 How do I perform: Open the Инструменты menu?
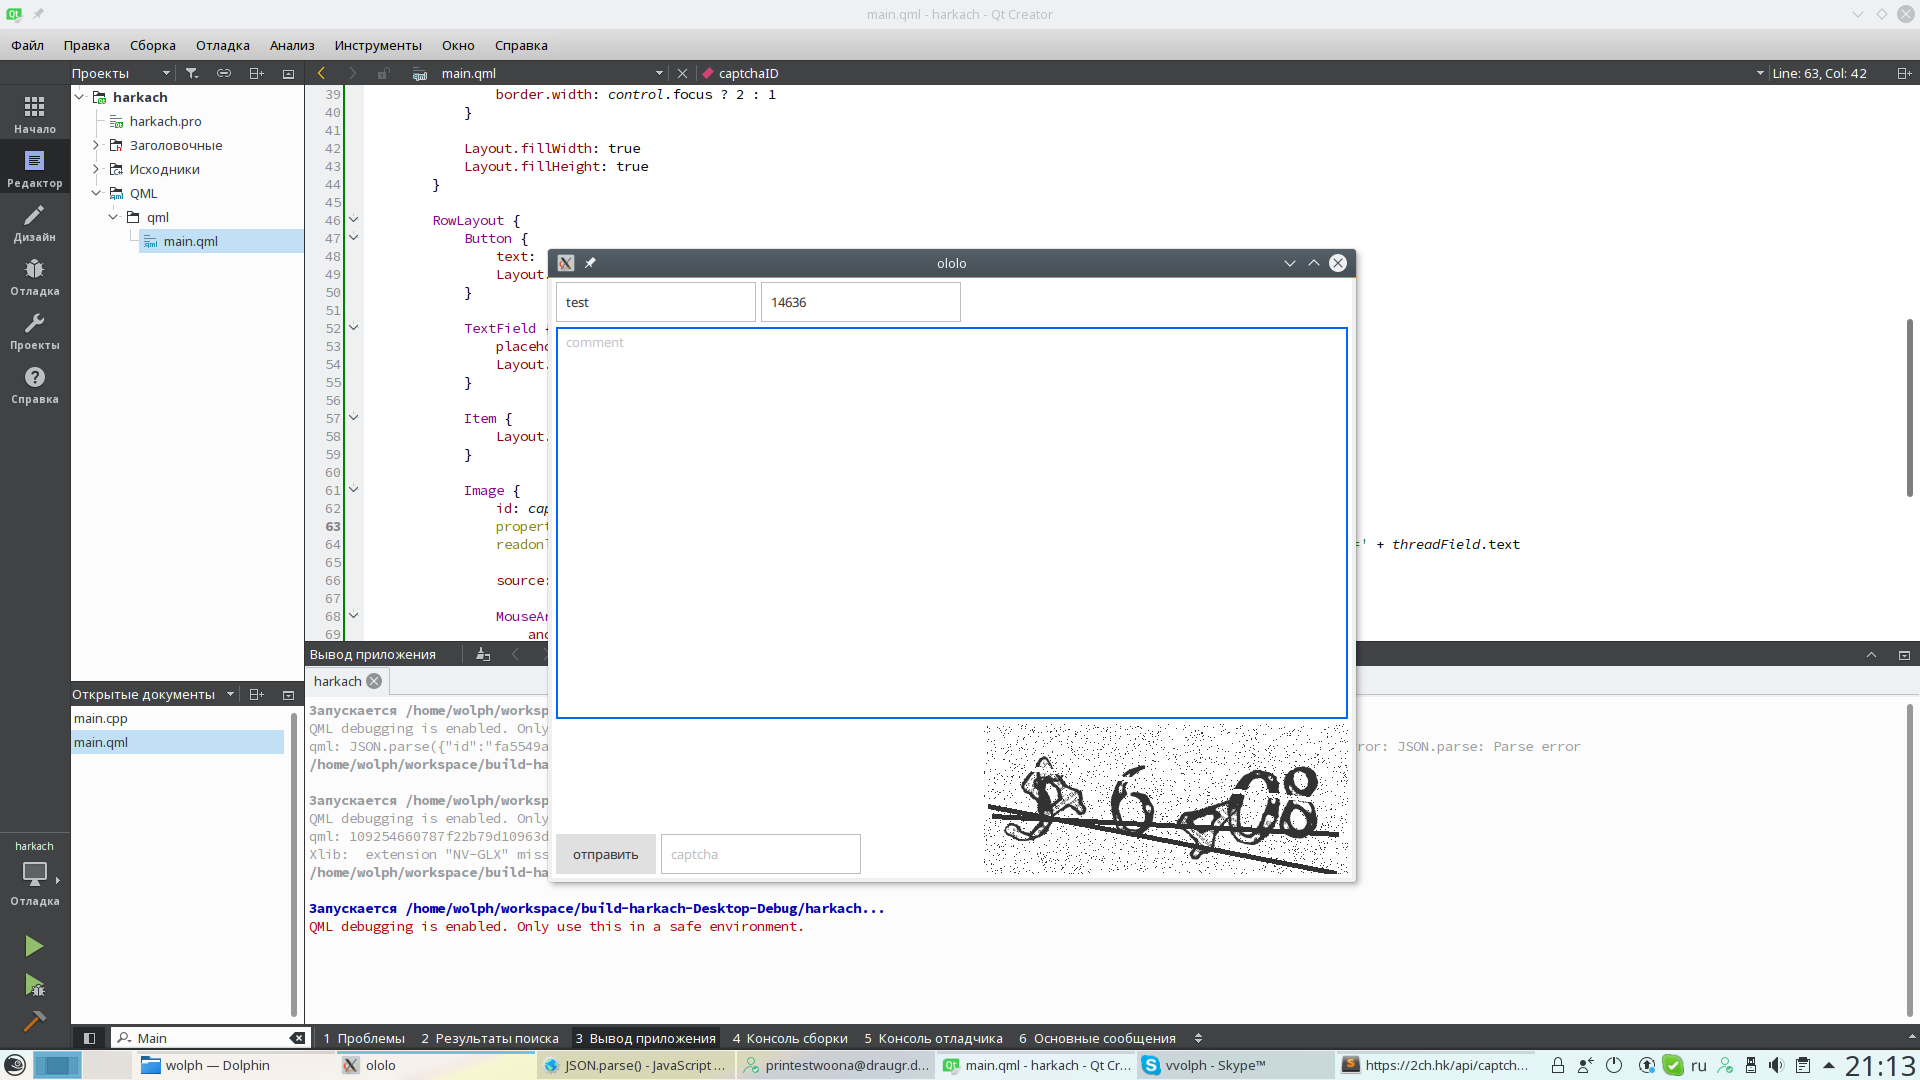coord(378,45)
